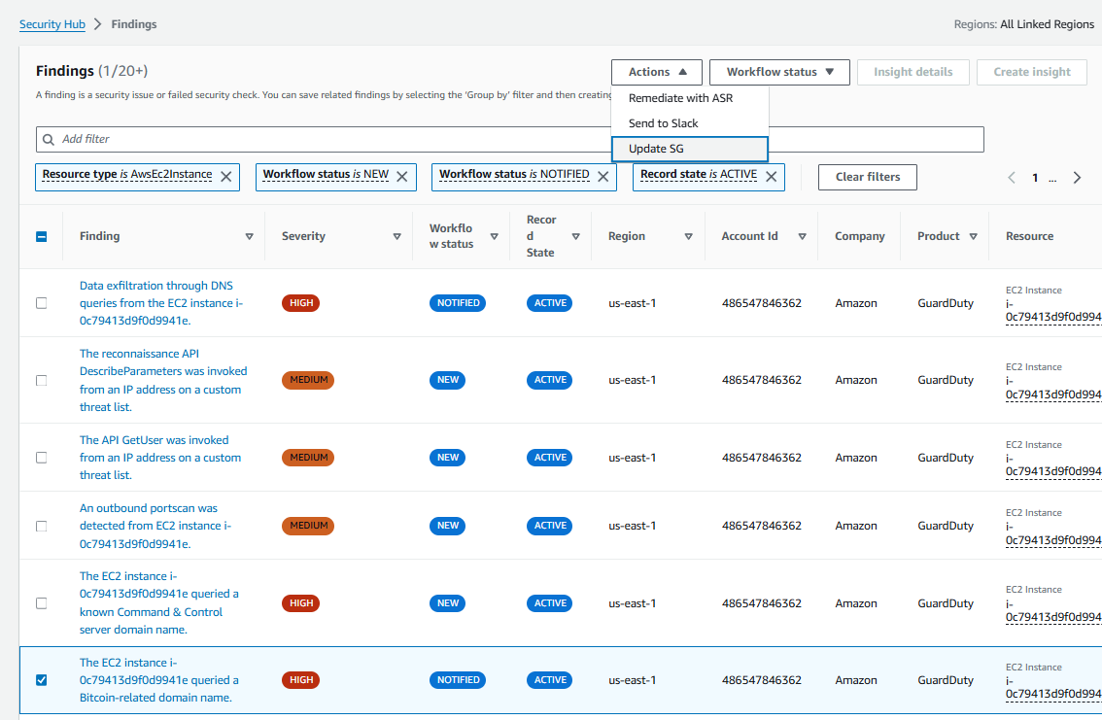Sort by the Record State column arrow
The image size is (1102, 720).
click(576, 236)
